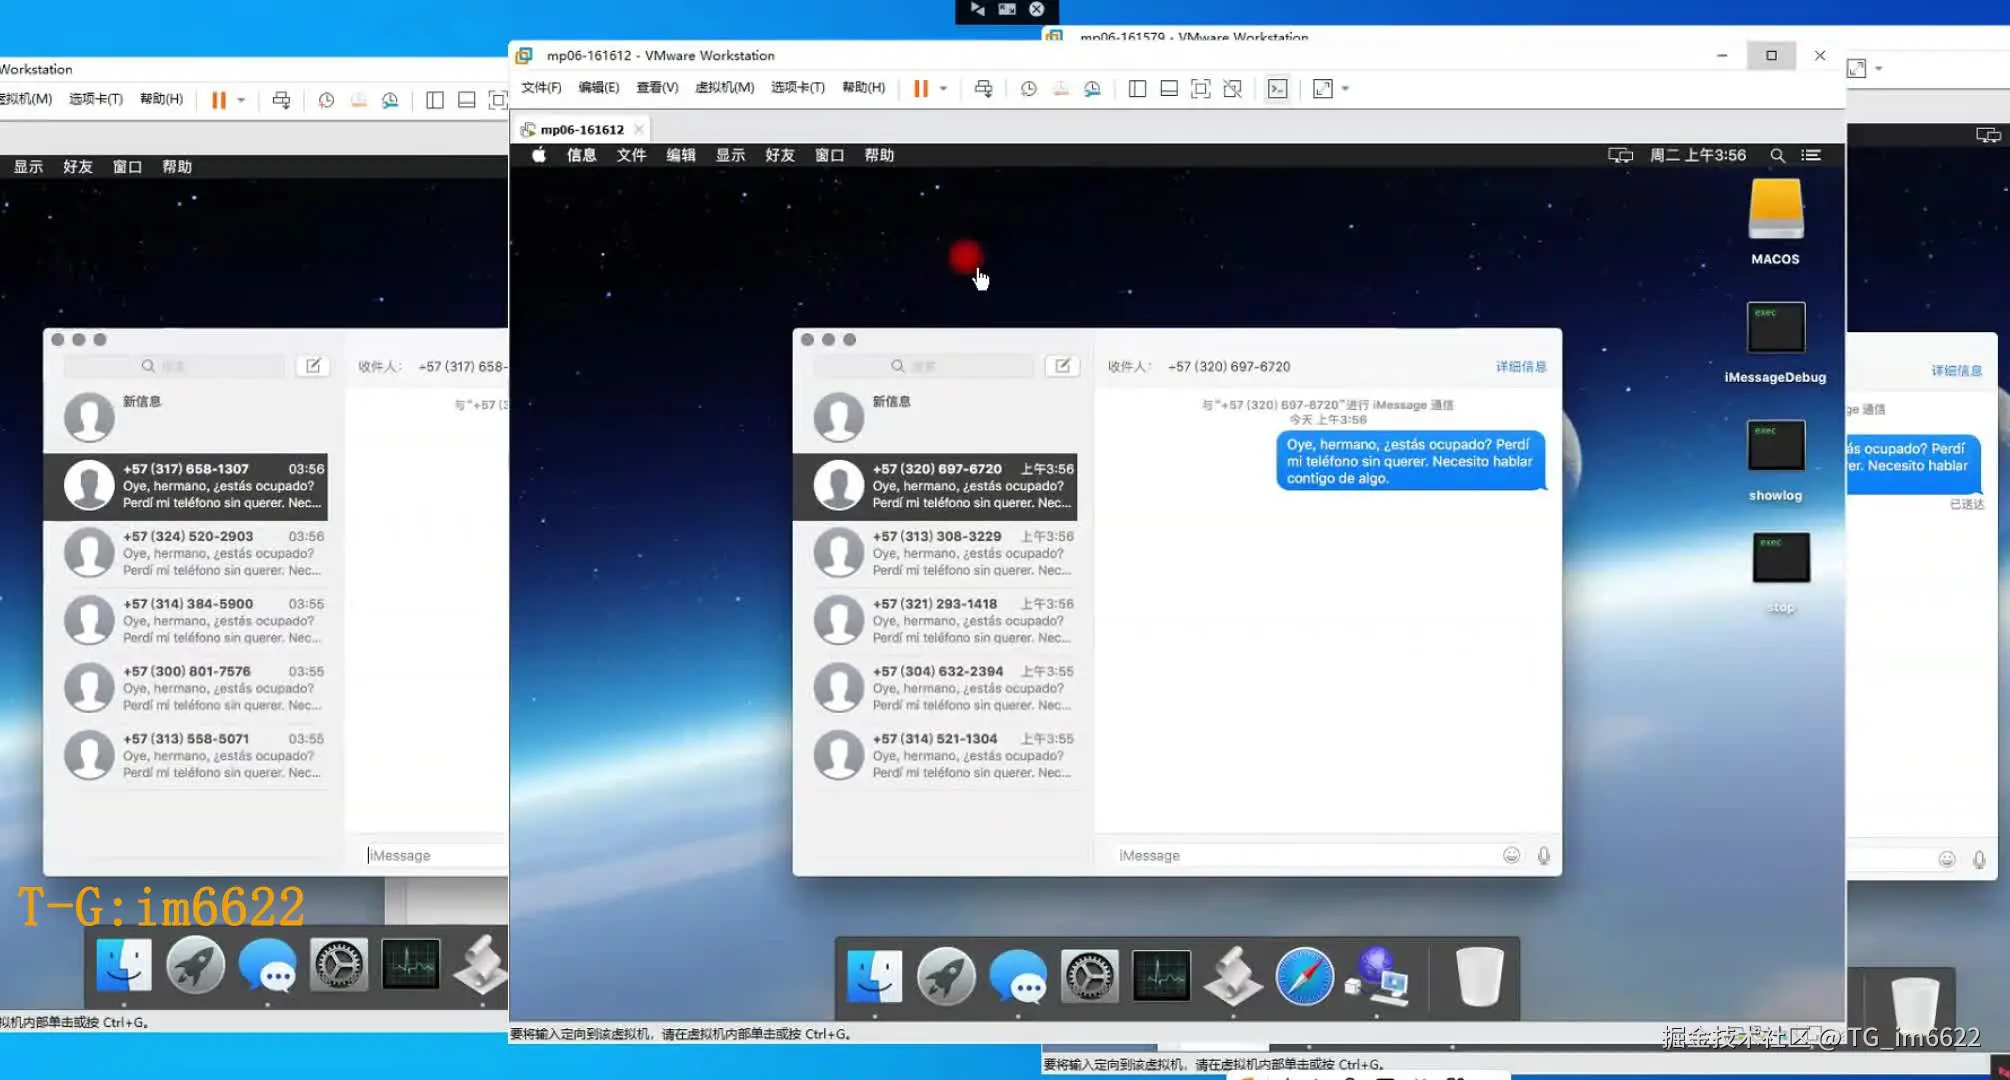
Task: Open the power options dropdown next to pause
Action: (x=943, y=89)
